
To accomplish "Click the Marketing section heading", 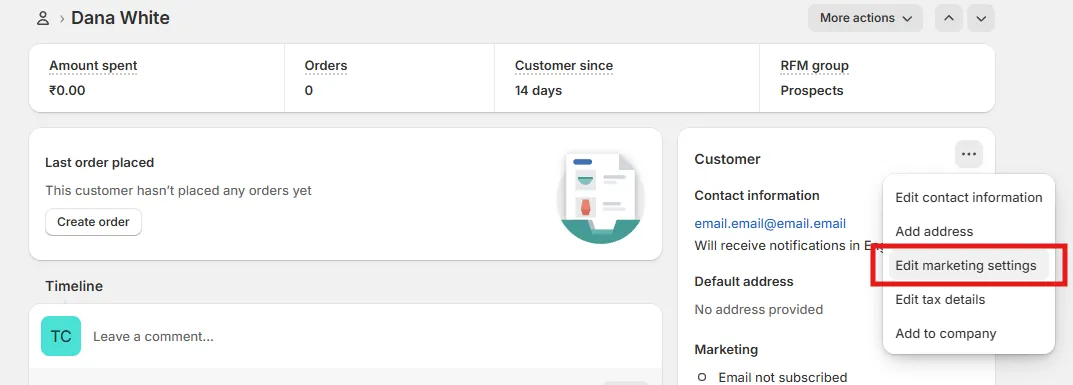I will pos(726,349).
